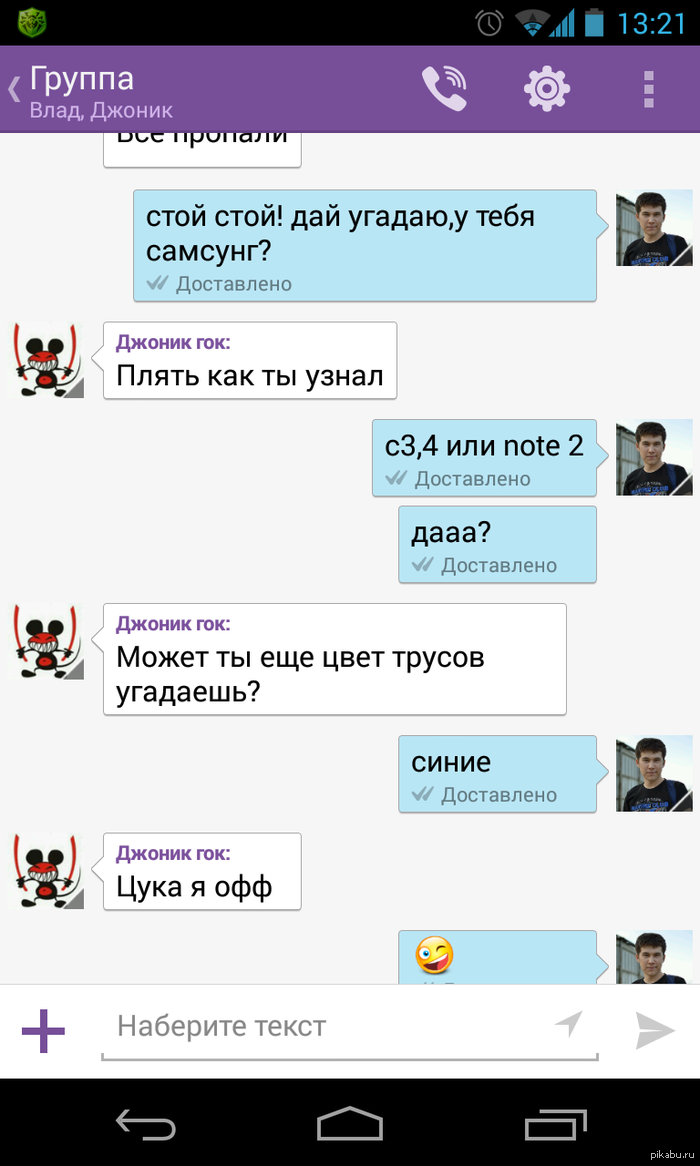Focus the 'Наберите текст' message field
Image resolution: width=700 pixels, height=1166 pixels.
(x=350, y=1029)
